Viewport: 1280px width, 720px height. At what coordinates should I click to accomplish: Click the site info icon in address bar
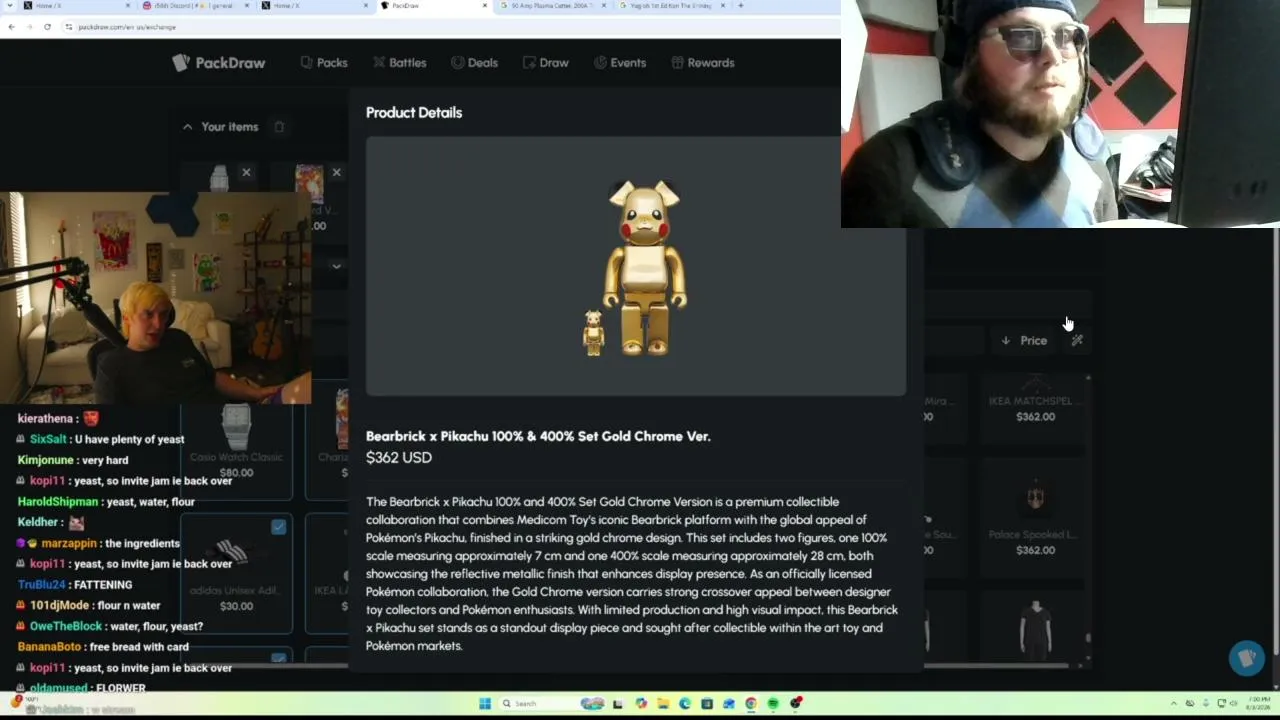(68, 27)
